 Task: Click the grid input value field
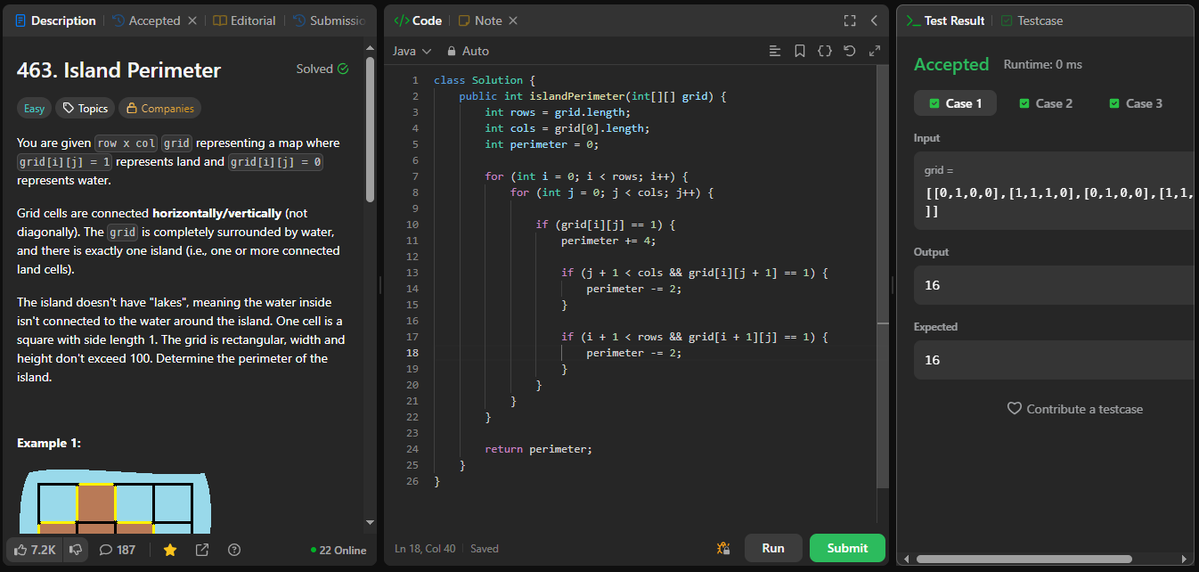tap(1056, 191)
